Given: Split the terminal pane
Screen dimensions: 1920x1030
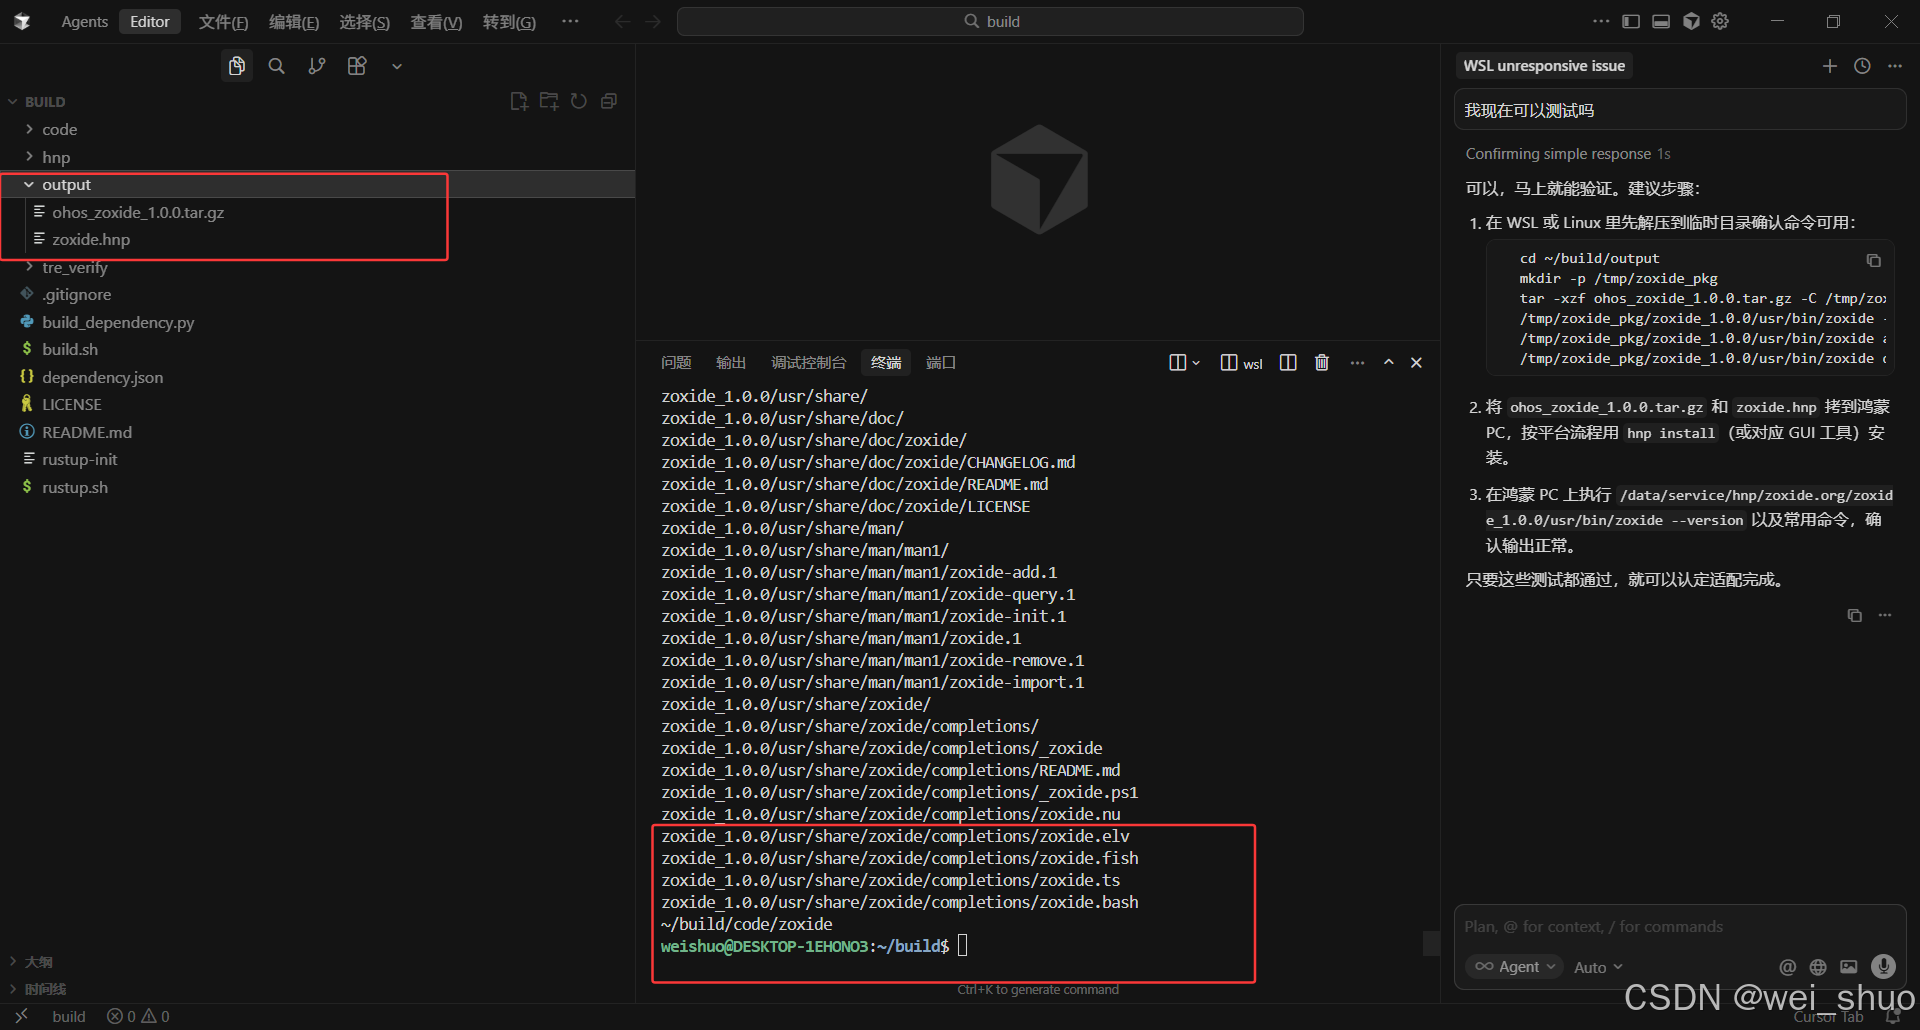Looking at the screenshot, I should [1288, 363].
